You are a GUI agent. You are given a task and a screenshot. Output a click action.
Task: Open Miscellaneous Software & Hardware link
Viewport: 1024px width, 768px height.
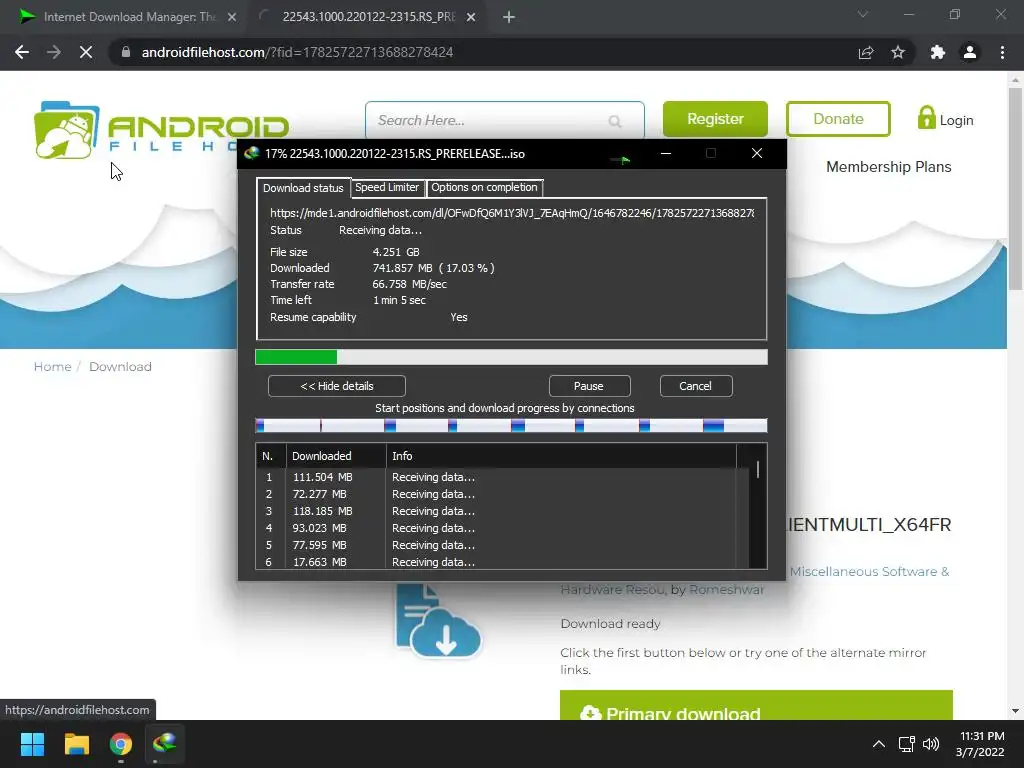869,572
